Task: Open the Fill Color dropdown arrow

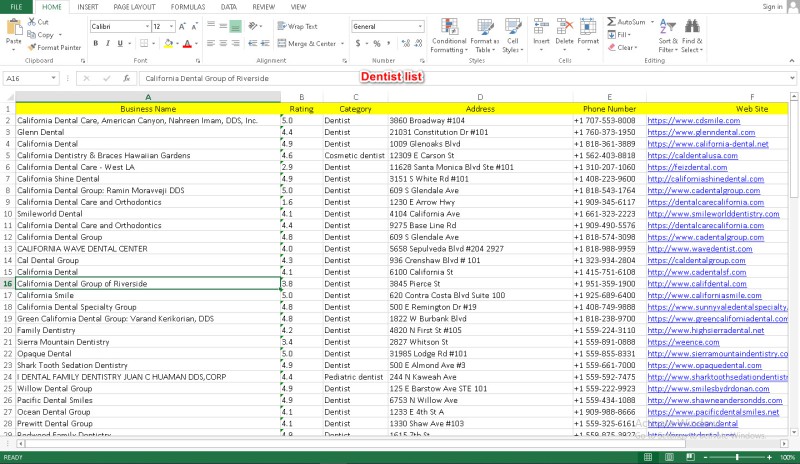Action: point(177,44)
